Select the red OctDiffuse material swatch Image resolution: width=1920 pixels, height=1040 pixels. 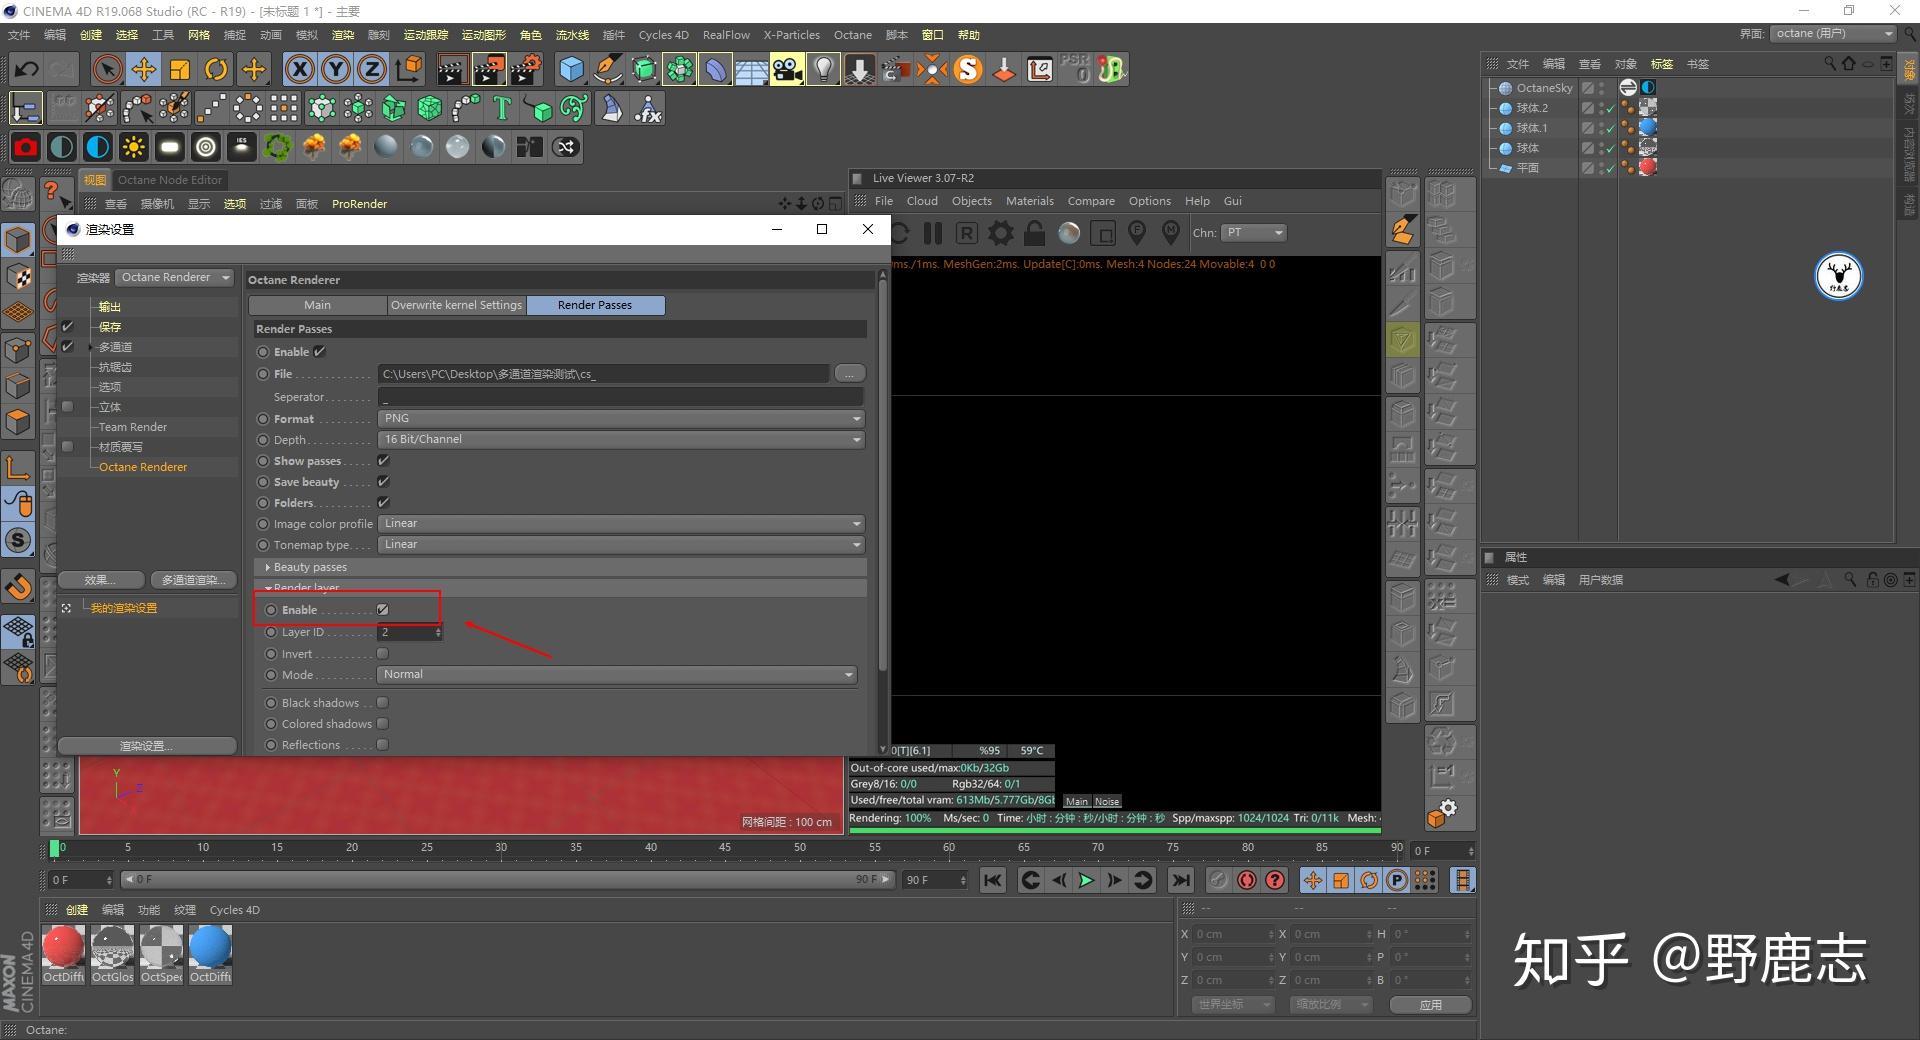(64, 947)
